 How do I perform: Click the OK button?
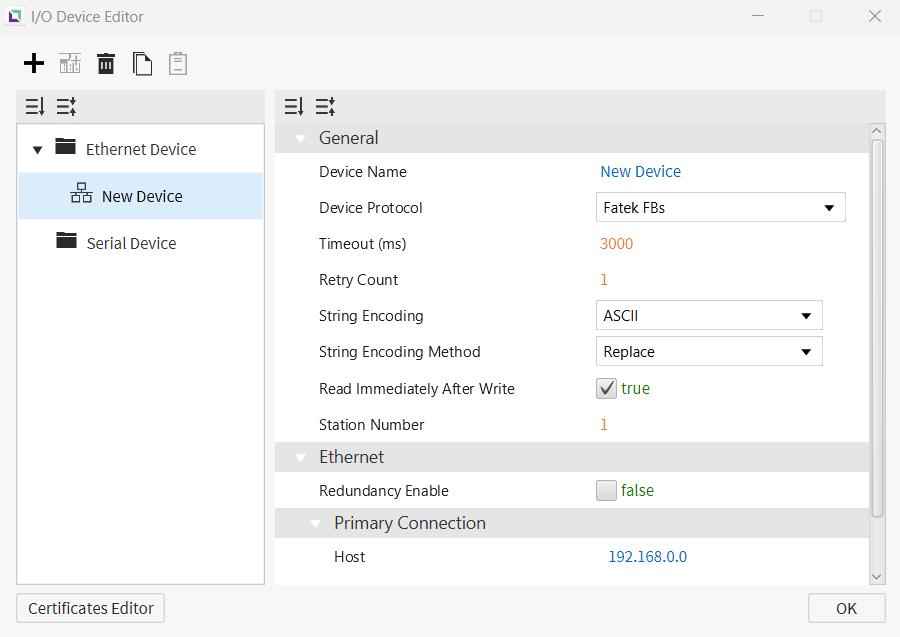pos(847,608)
